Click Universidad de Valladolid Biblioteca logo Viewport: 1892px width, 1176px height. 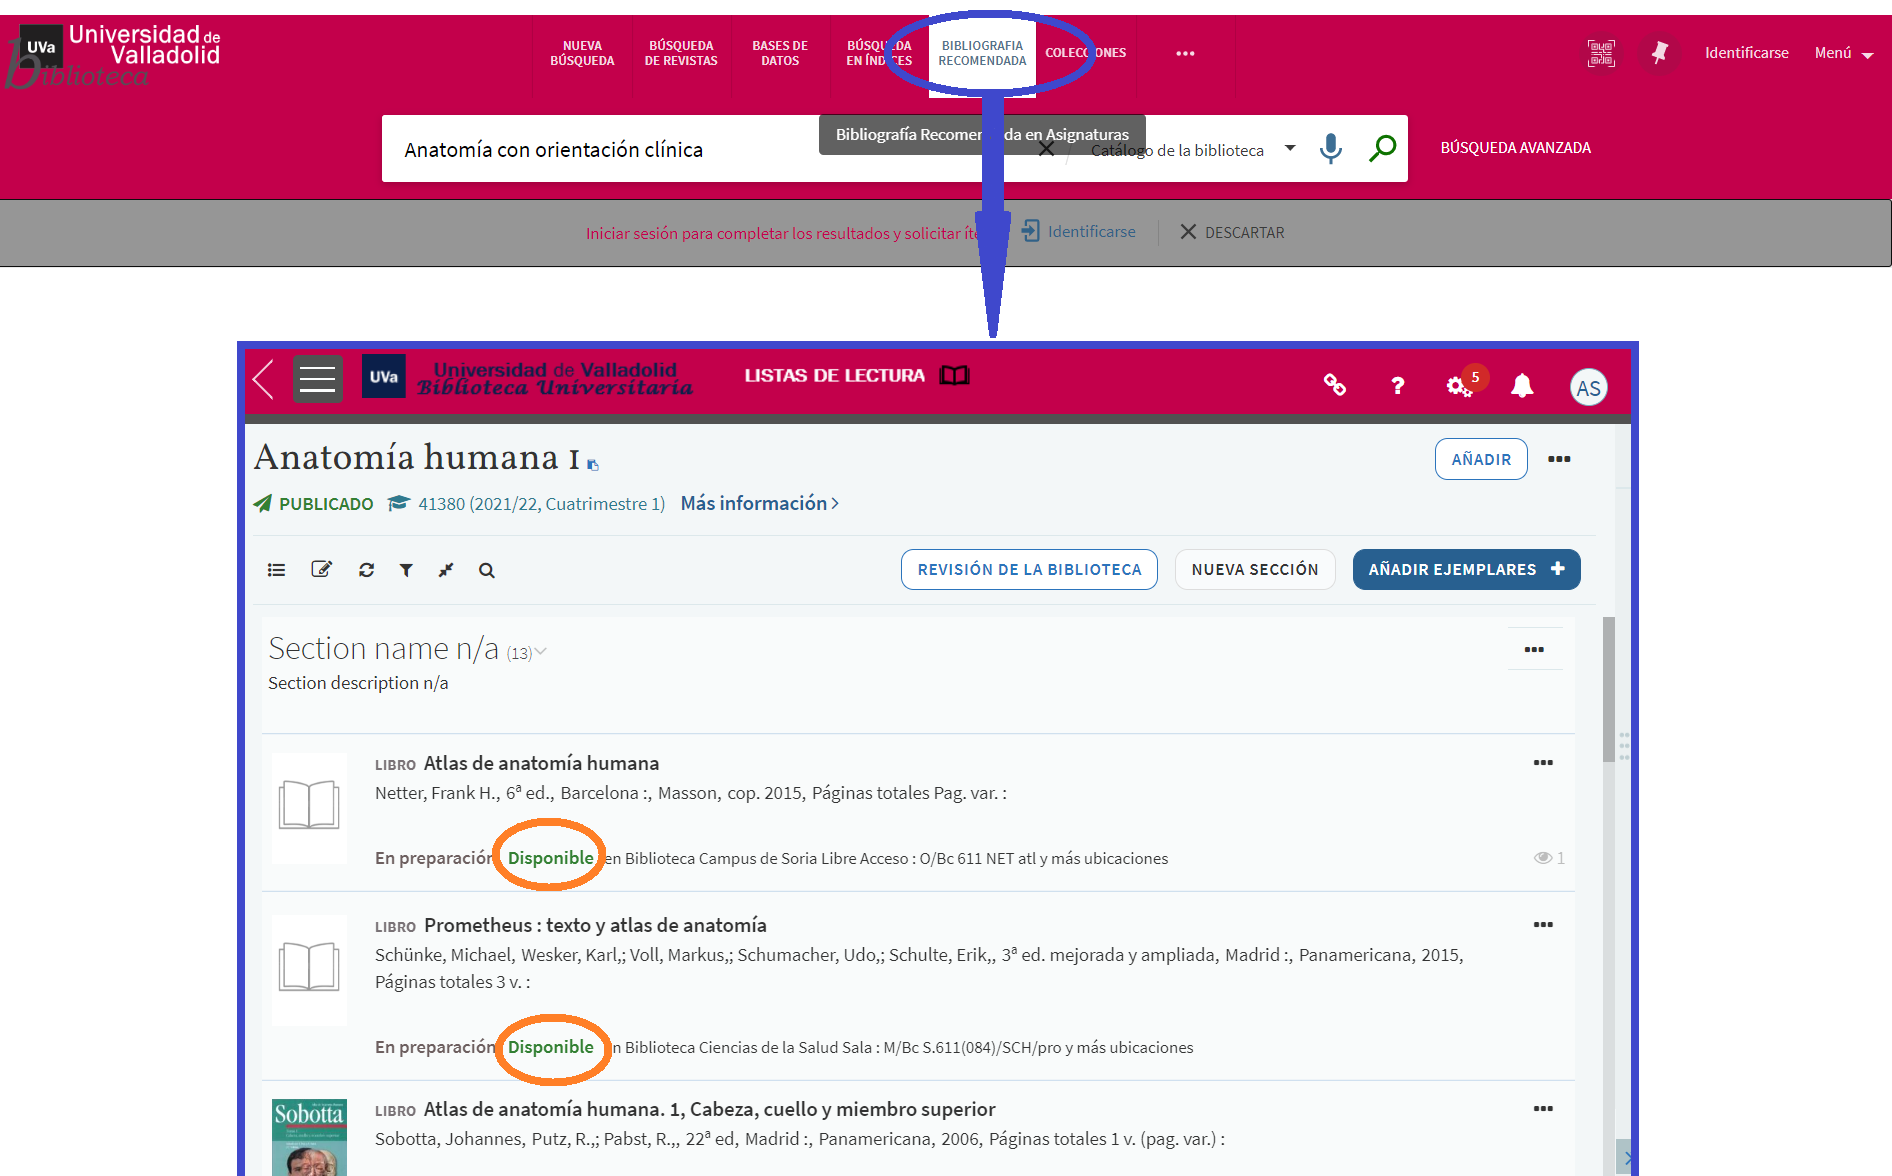[115, 55]
